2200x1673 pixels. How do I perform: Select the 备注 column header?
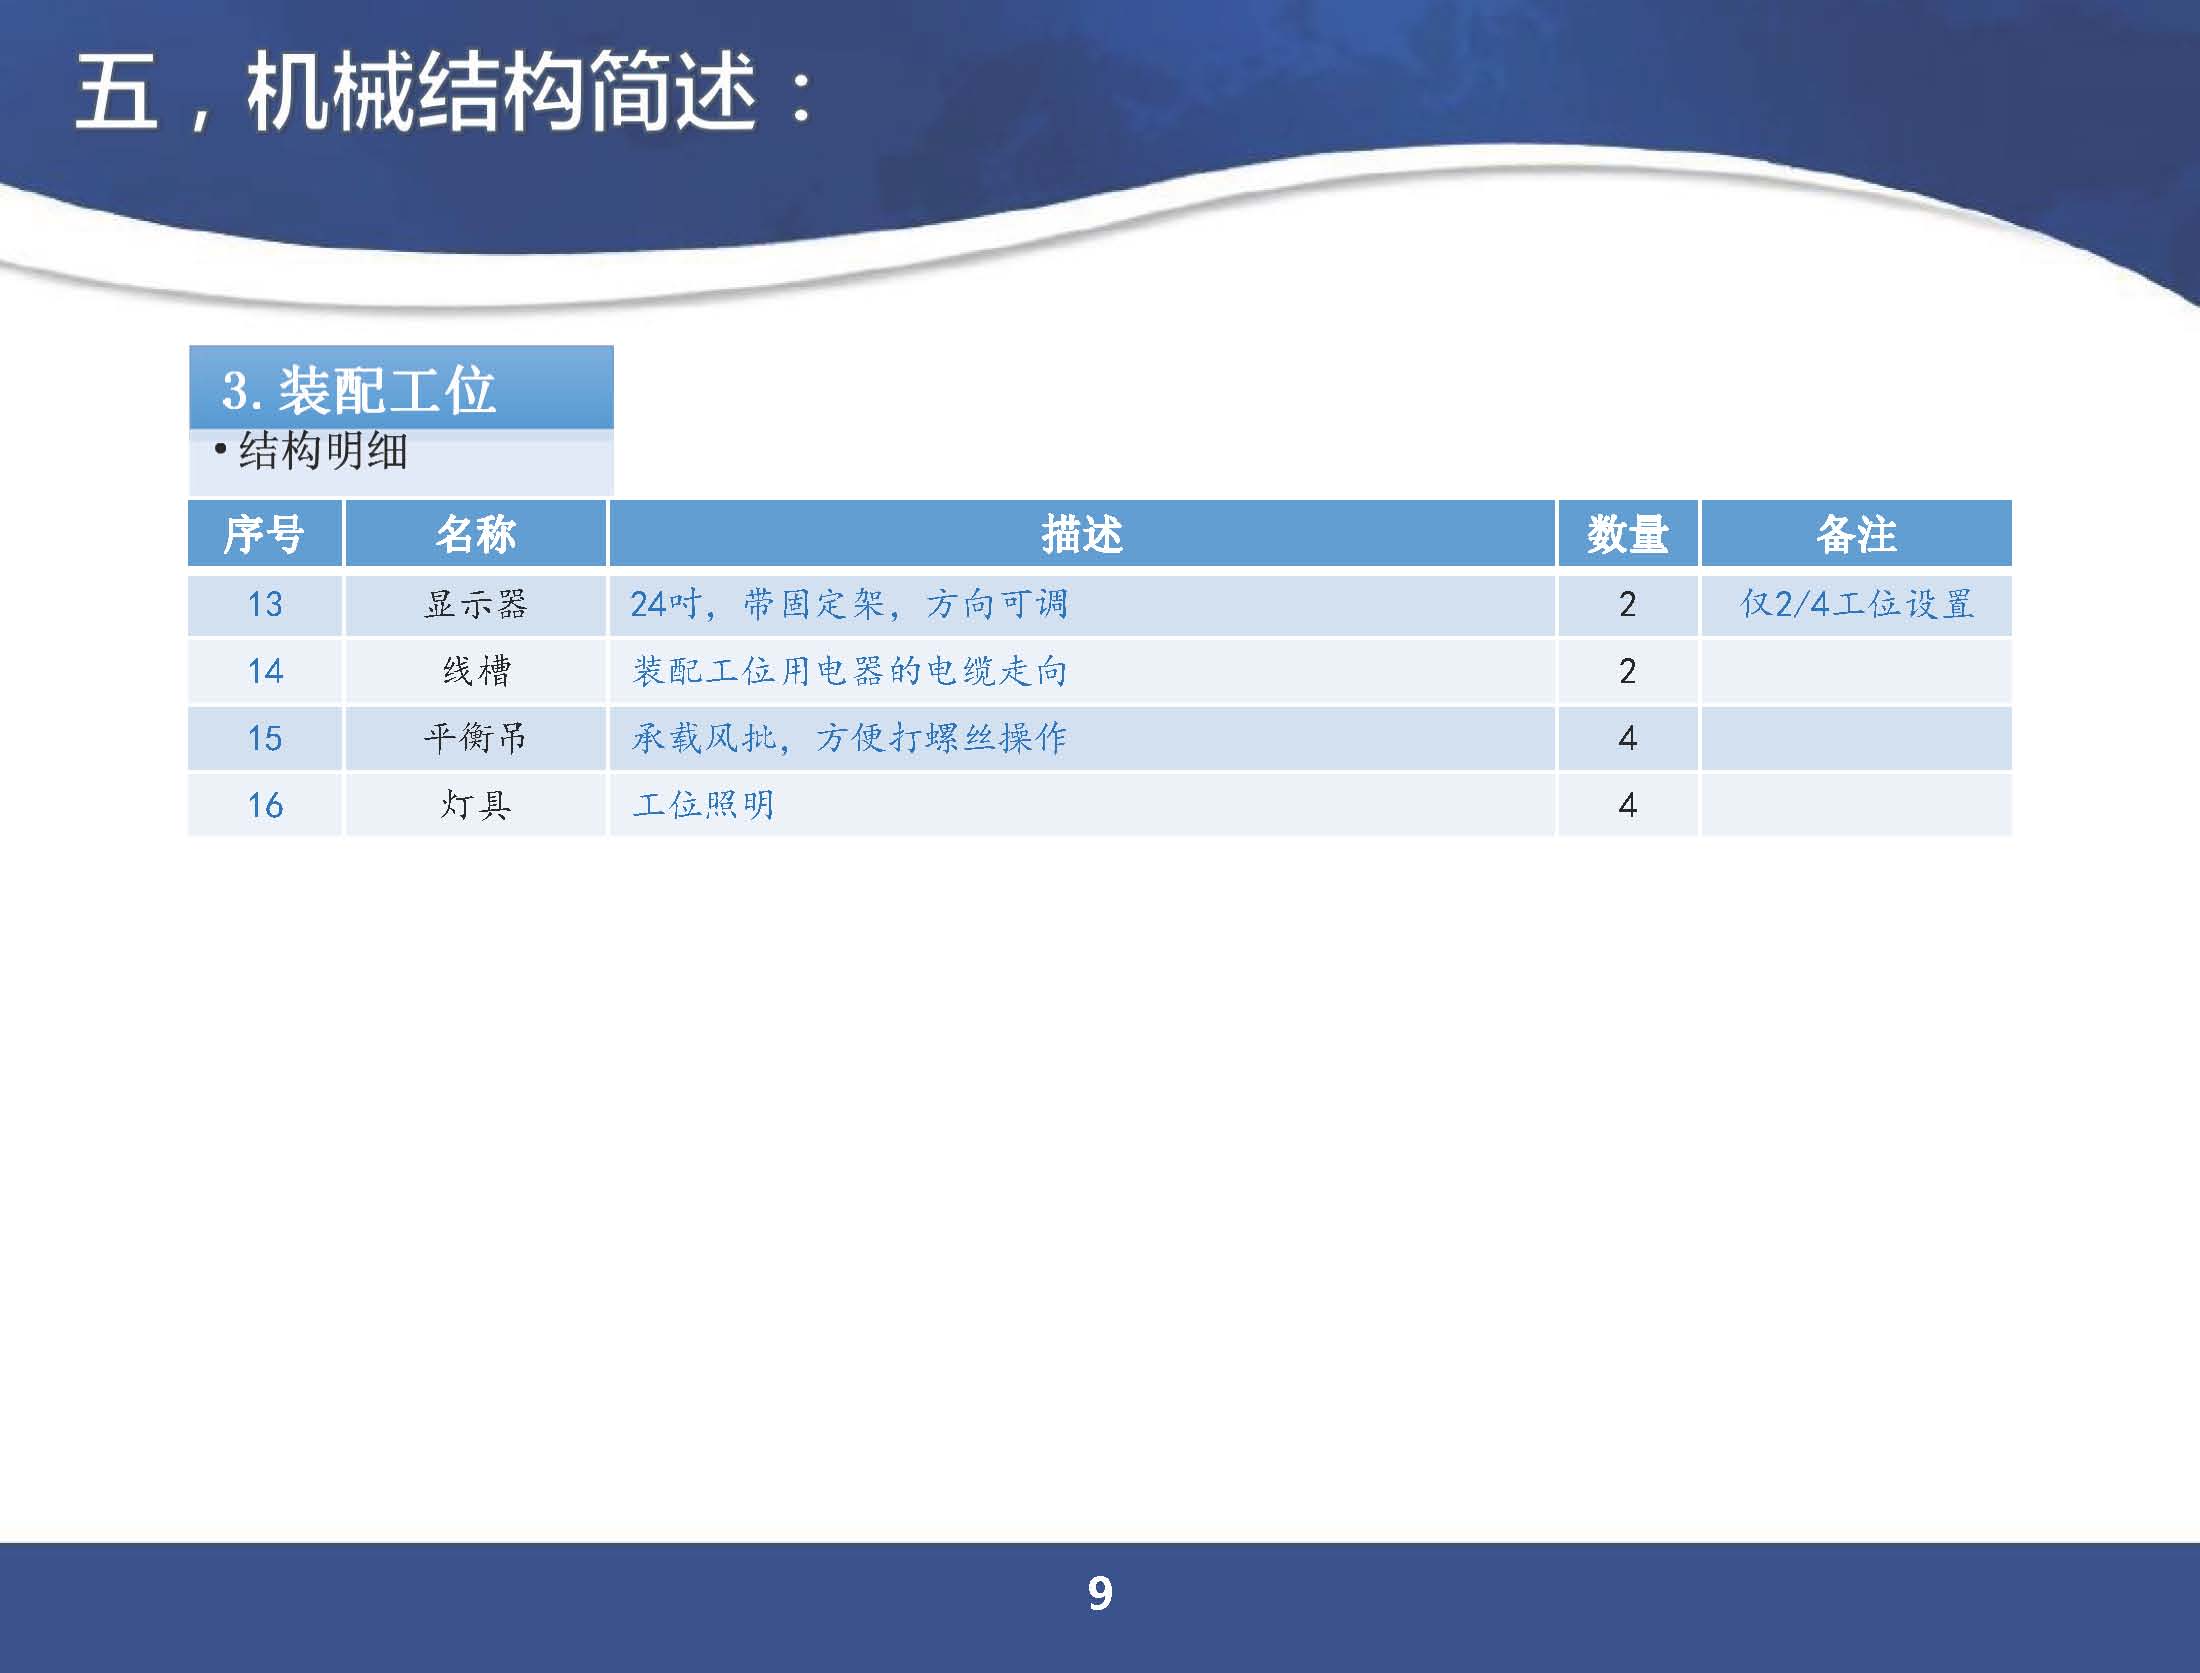(x=1856, y=534)
